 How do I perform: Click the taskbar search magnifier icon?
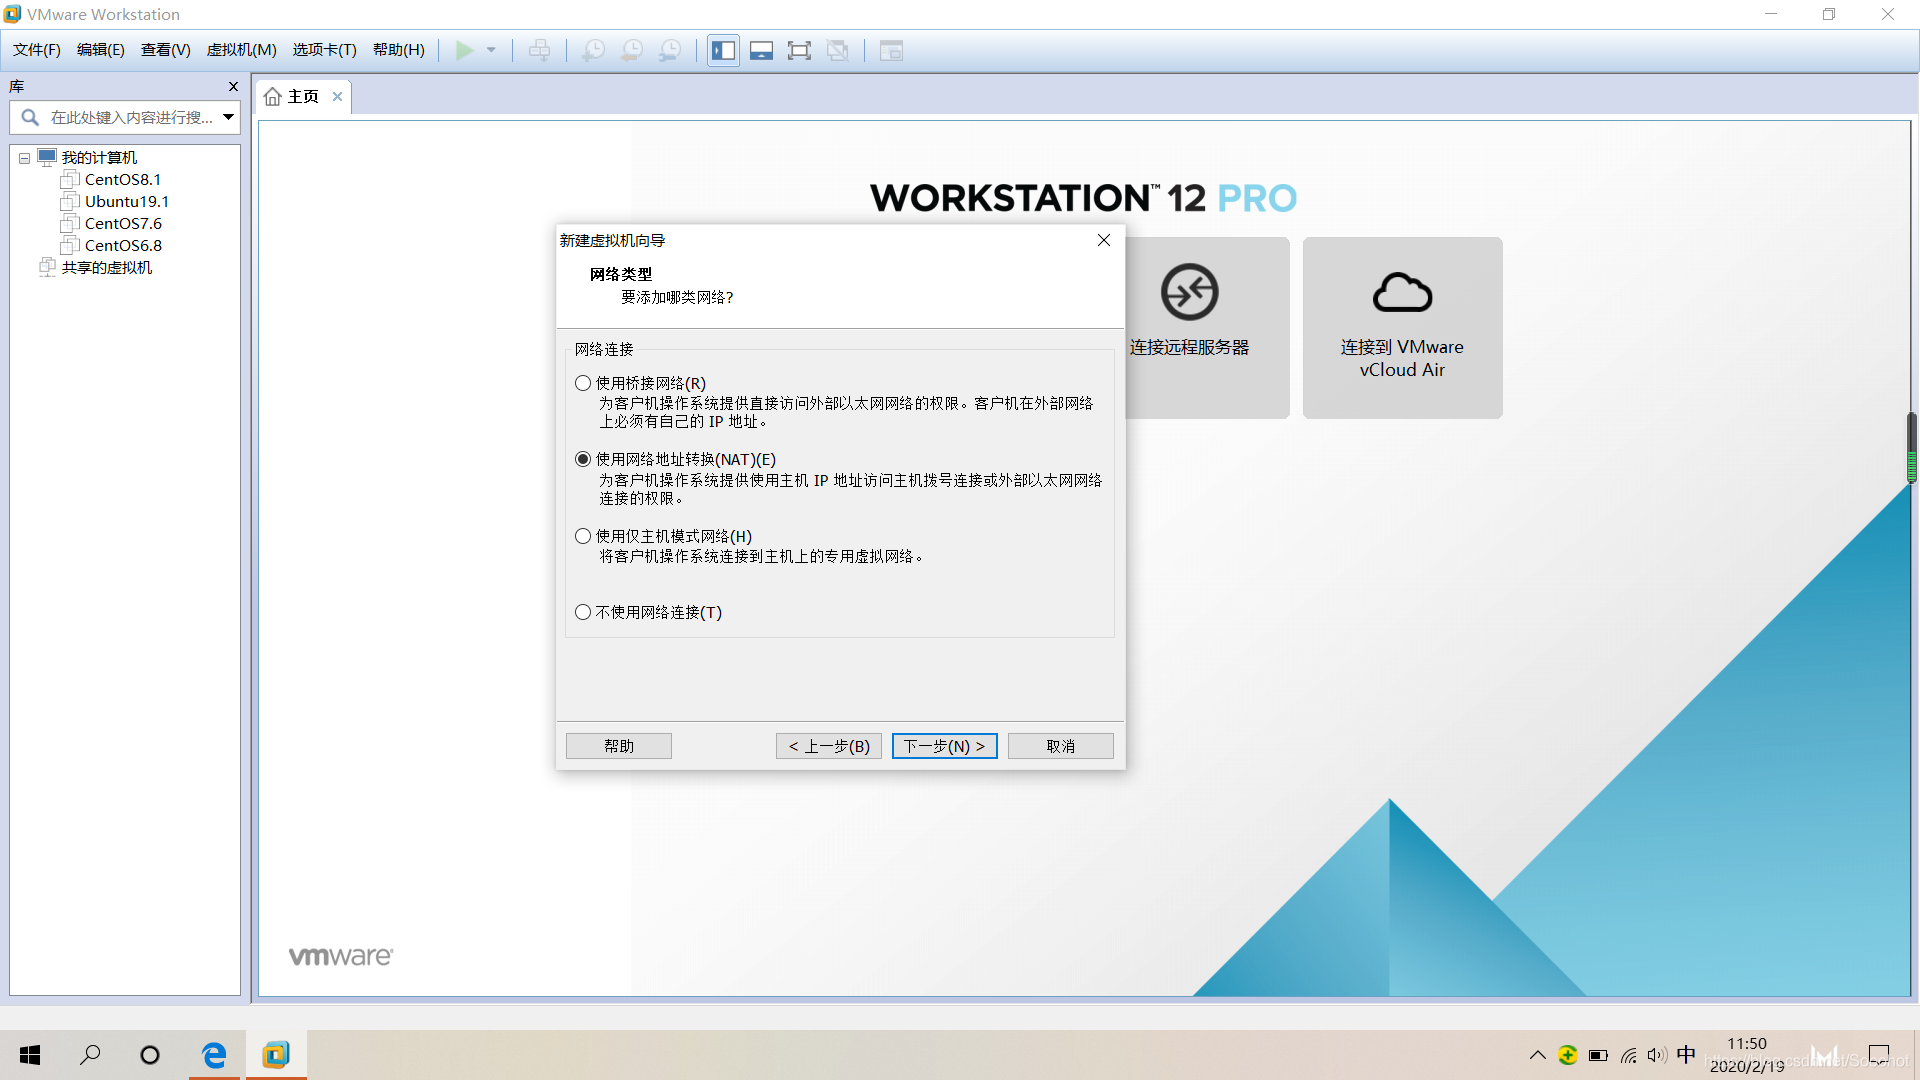click(x=90, y=1055)
